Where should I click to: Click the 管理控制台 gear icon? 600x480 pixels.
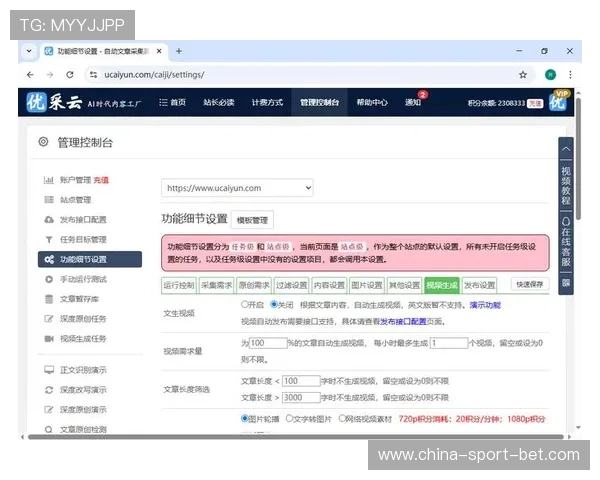[43, 142]
